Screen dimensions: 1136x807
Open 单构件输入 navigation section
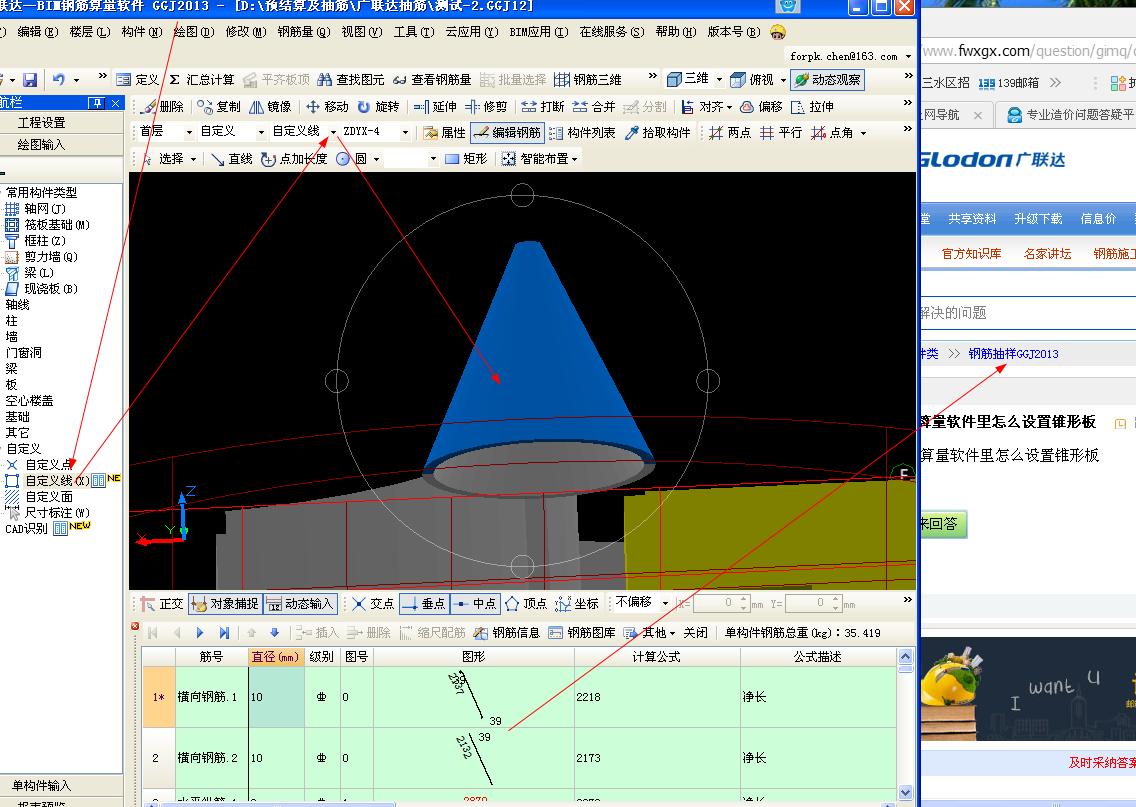click(x=41, y=785)
